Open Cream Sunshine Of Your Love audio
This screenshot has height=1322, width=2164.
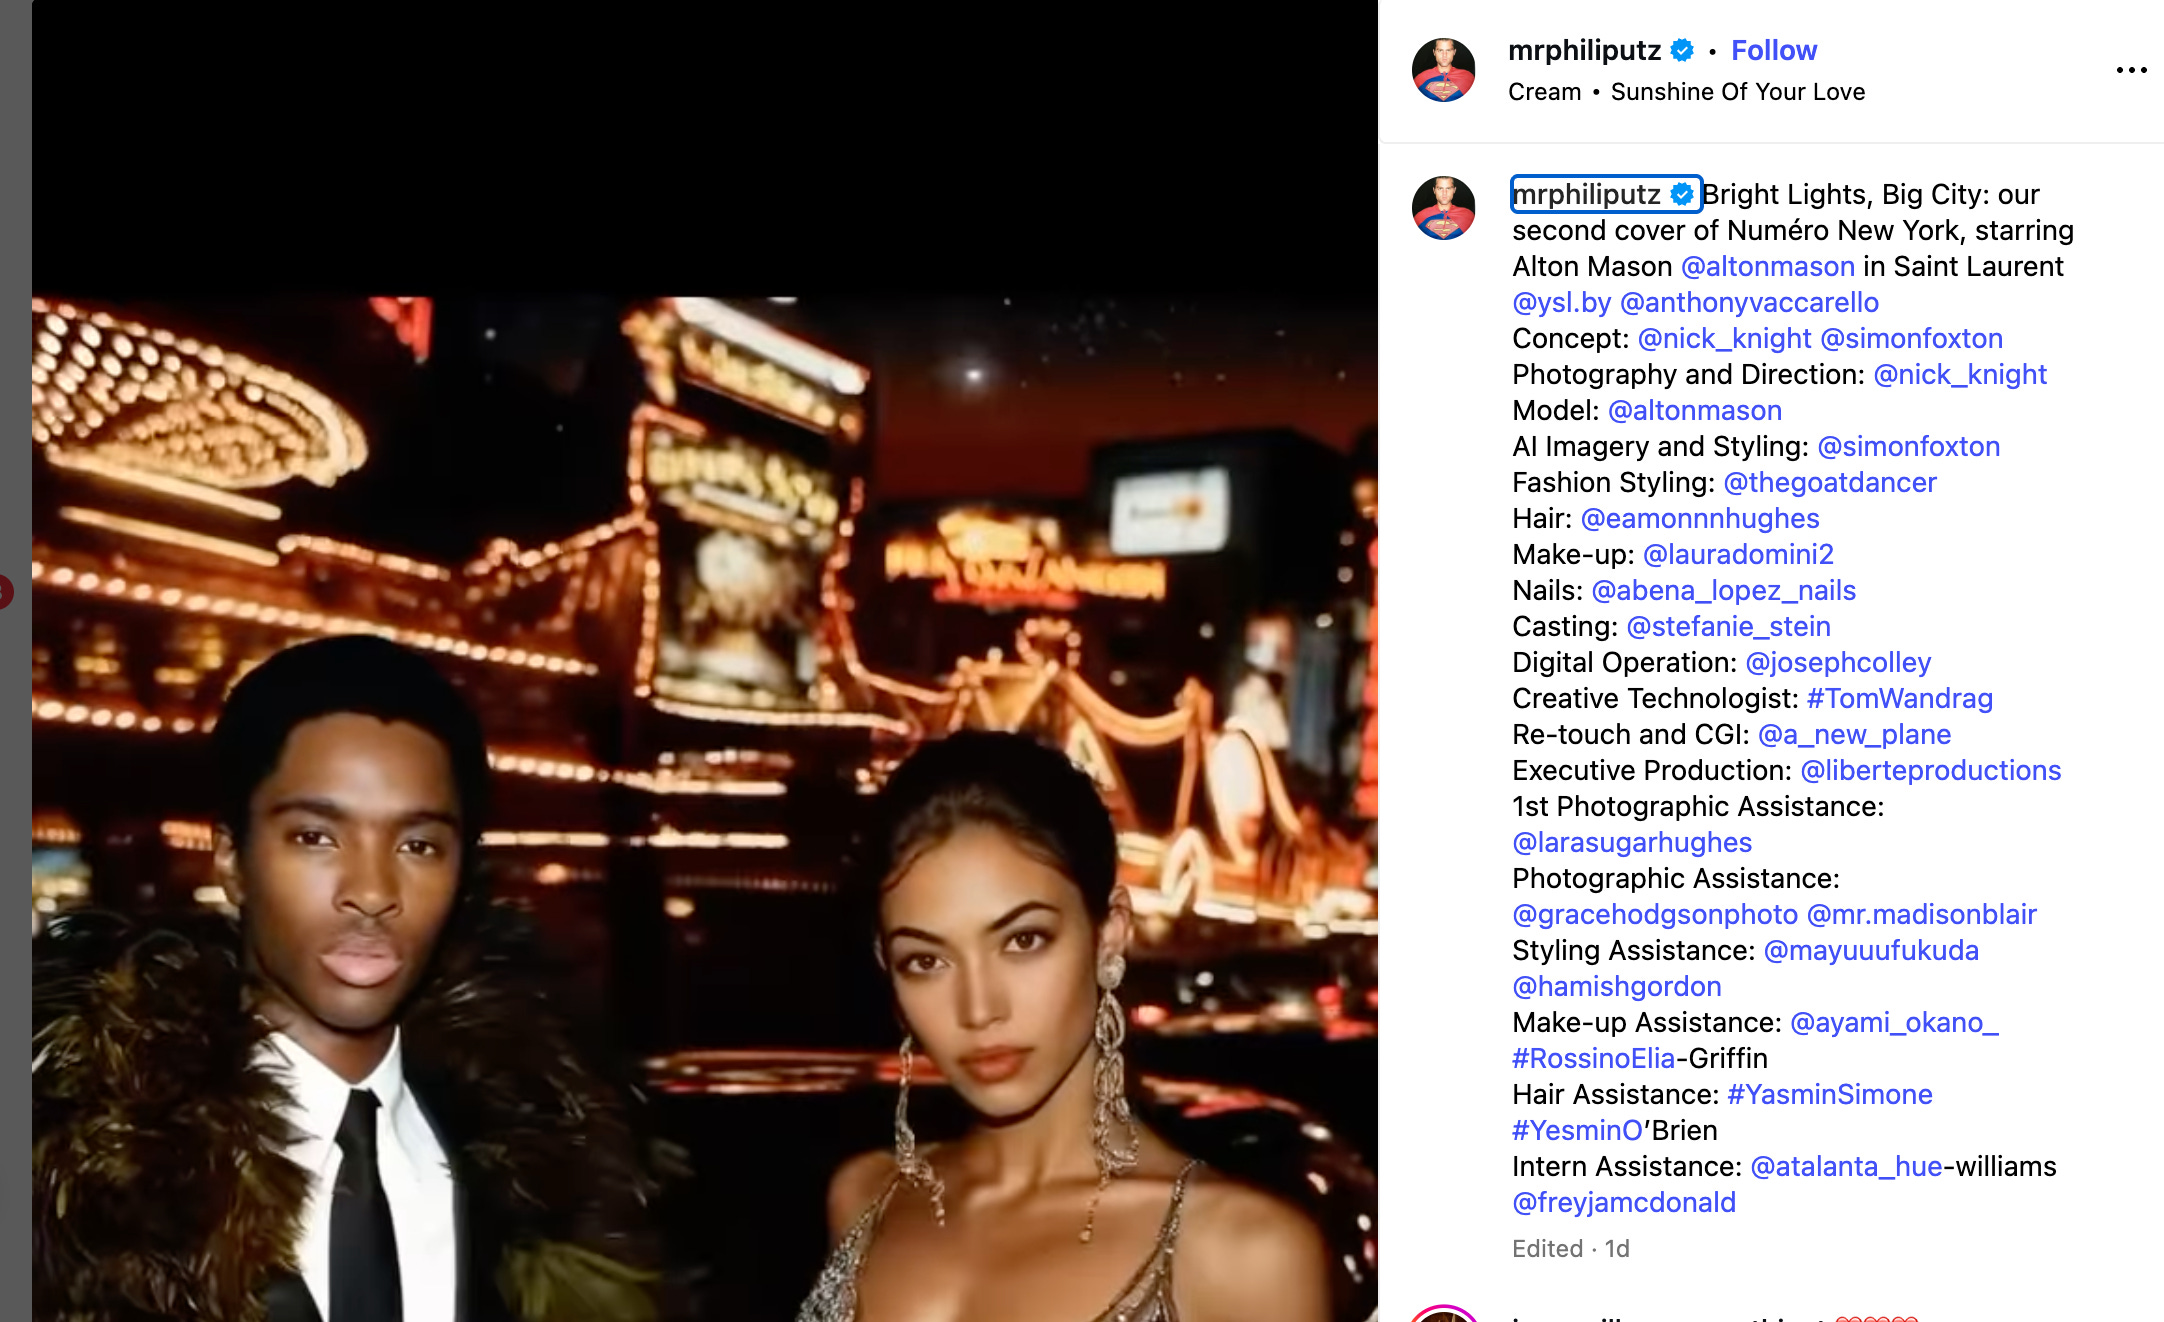[1686, 92]
